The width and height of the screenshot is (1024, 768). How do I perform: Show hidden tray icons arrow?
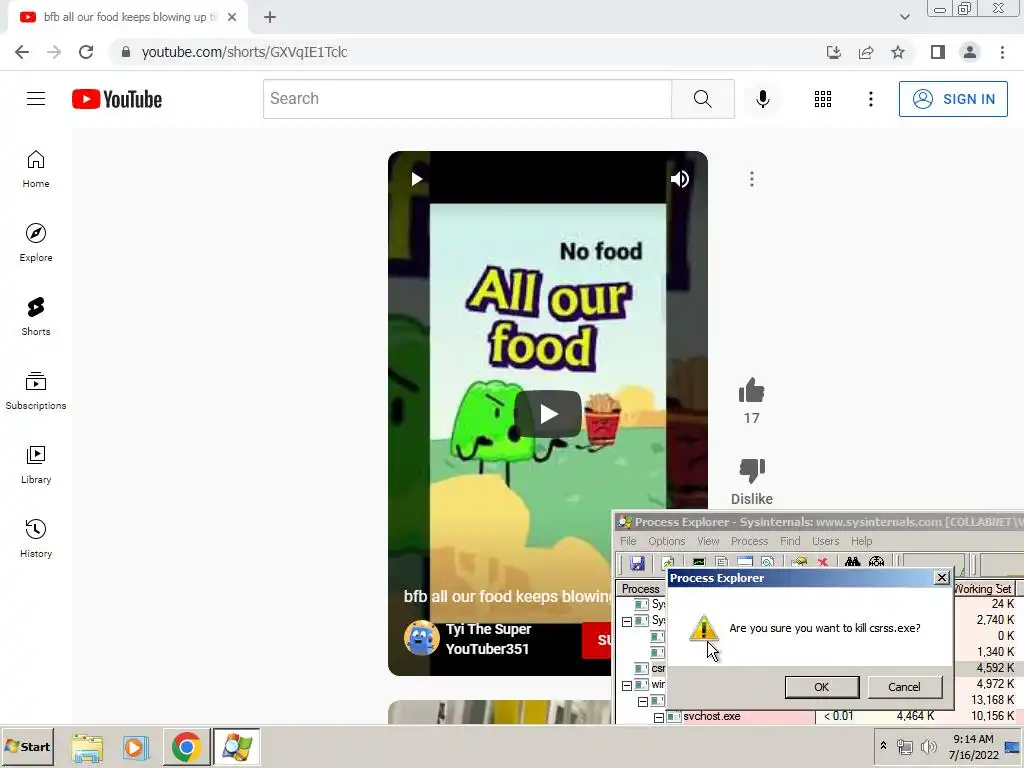point(883,745)
